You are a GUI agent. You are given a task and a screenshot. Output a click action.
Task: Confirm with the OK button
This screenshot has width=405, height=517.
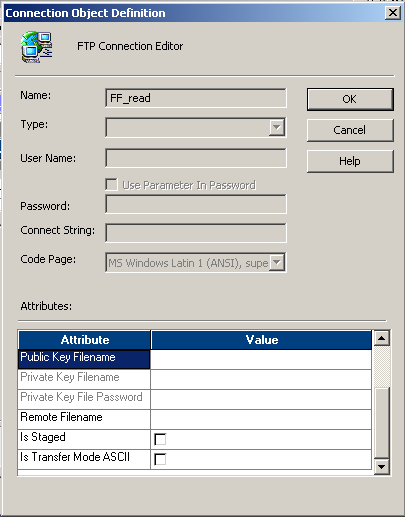pos(350,99)
